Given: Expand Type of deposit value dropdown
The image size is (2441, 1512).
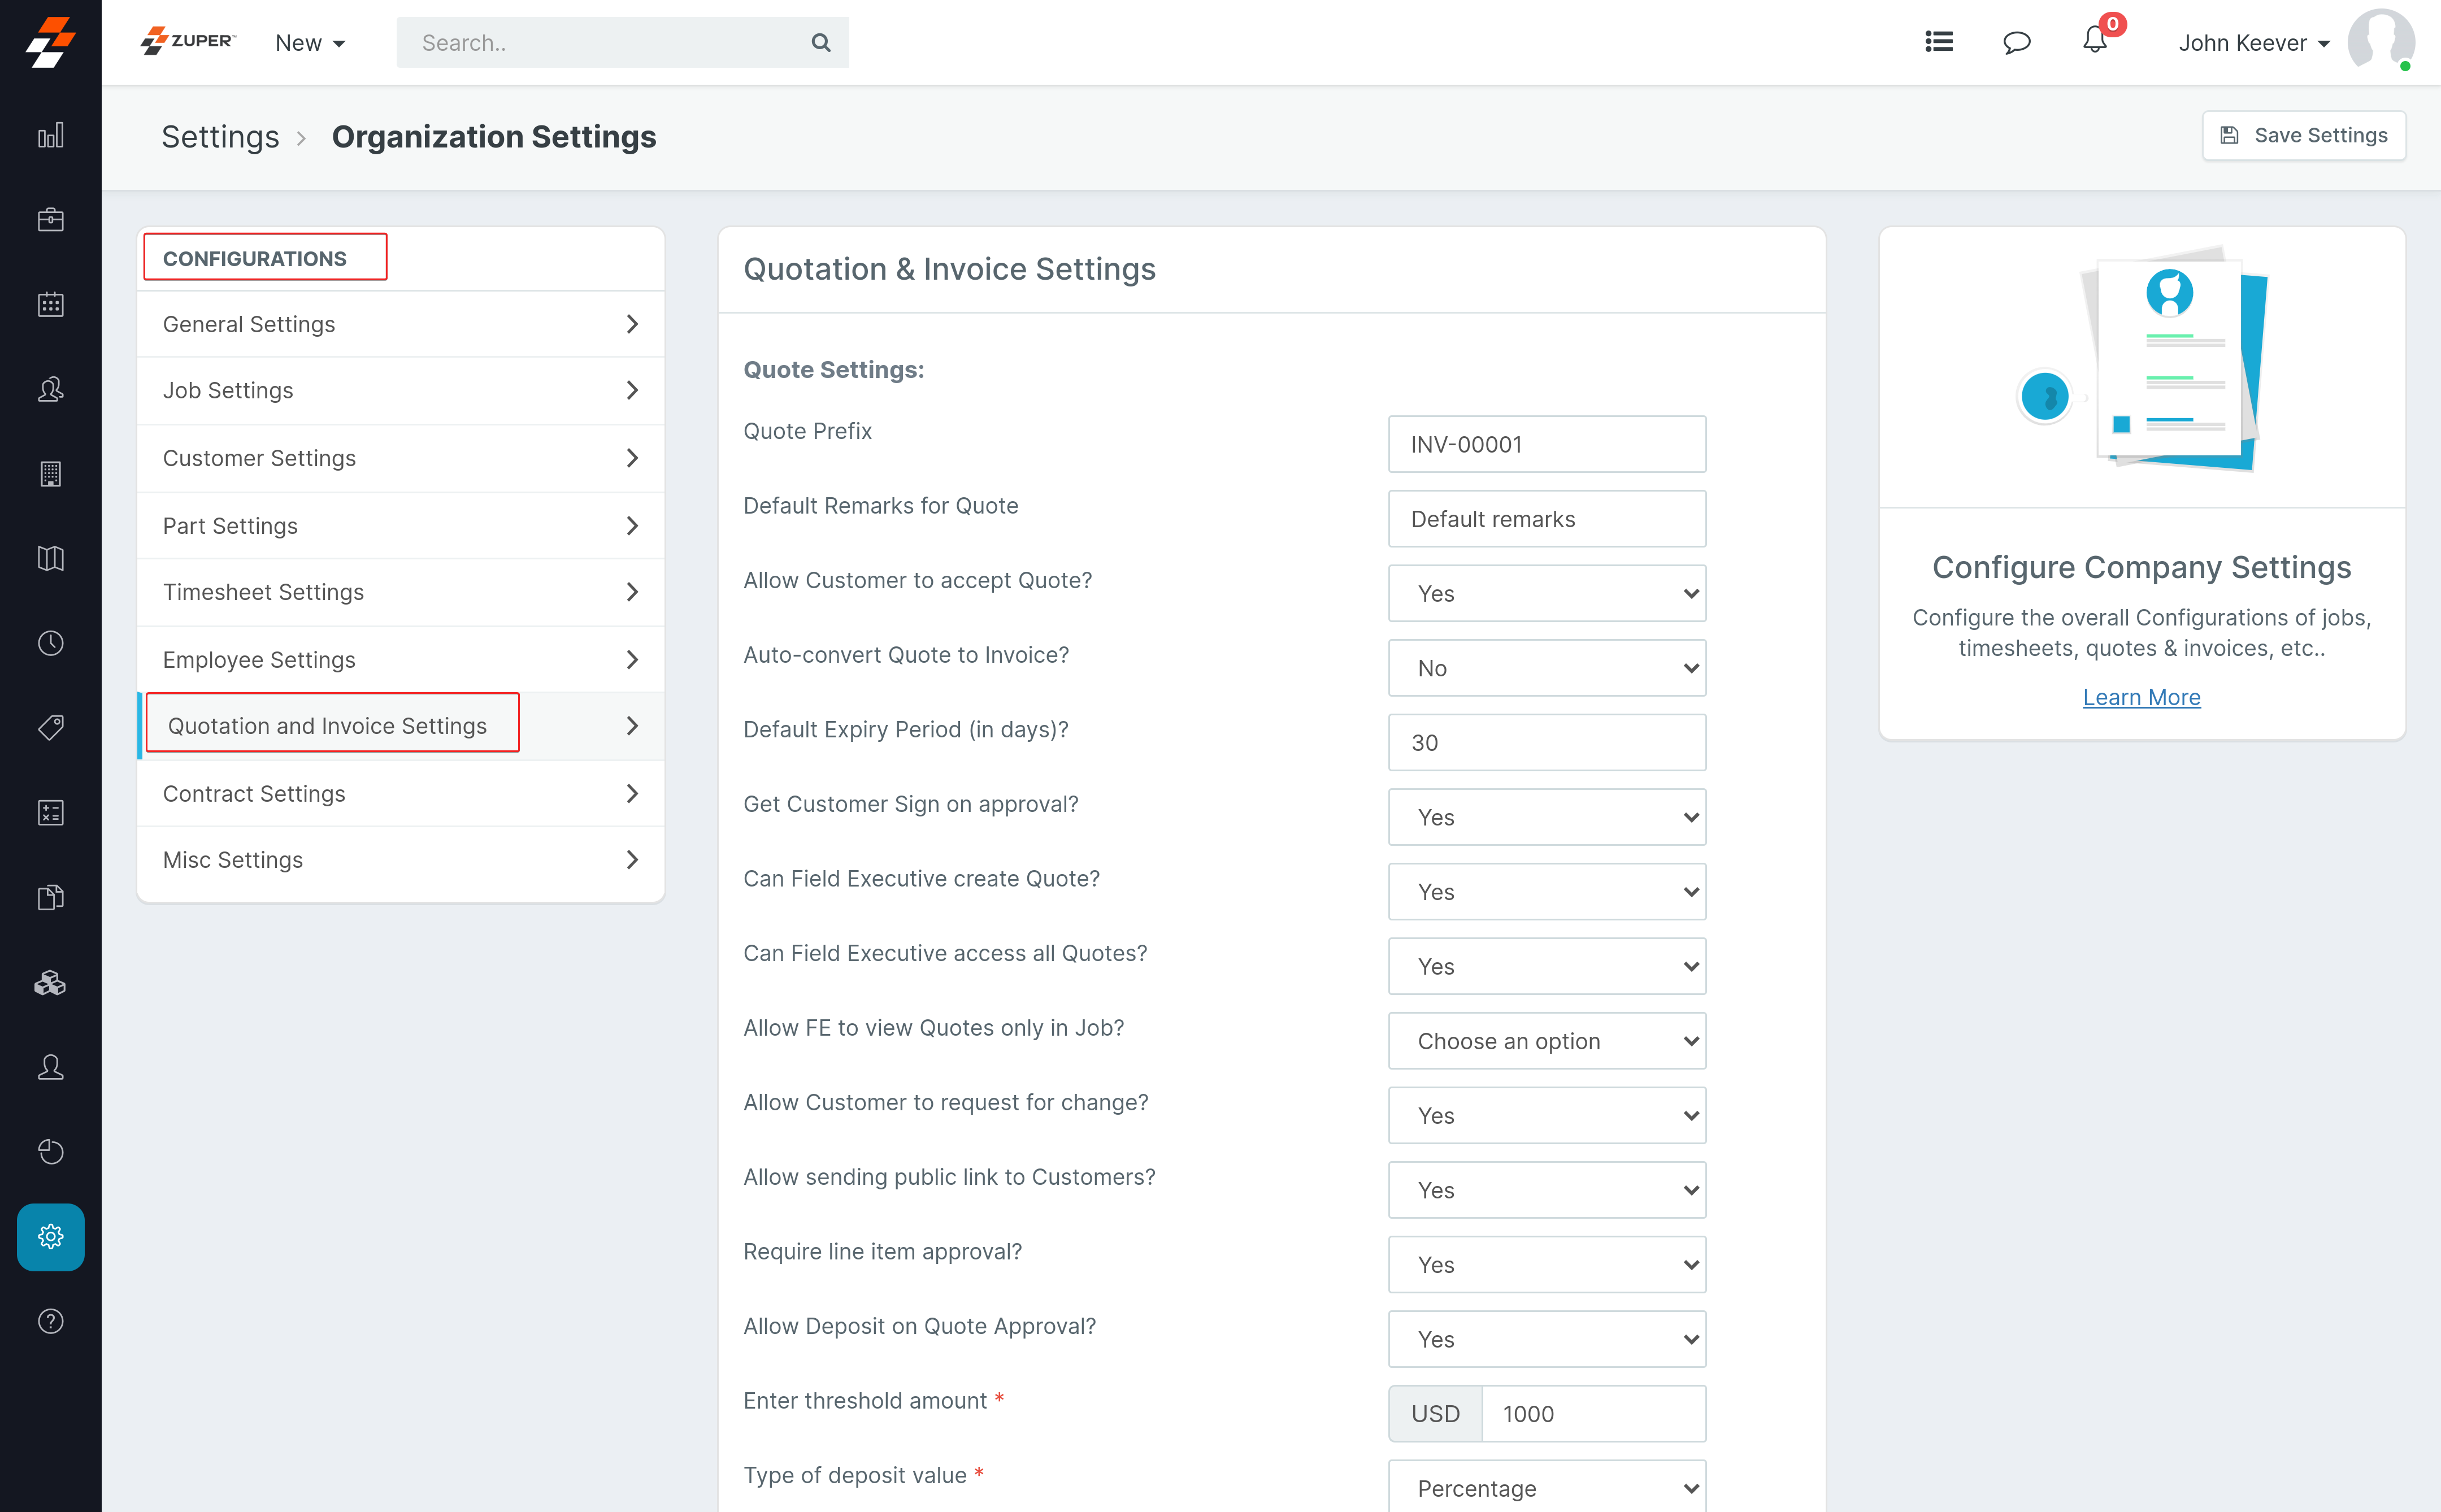Looking at the screenshot, I should click(x=1546, y=1487).
